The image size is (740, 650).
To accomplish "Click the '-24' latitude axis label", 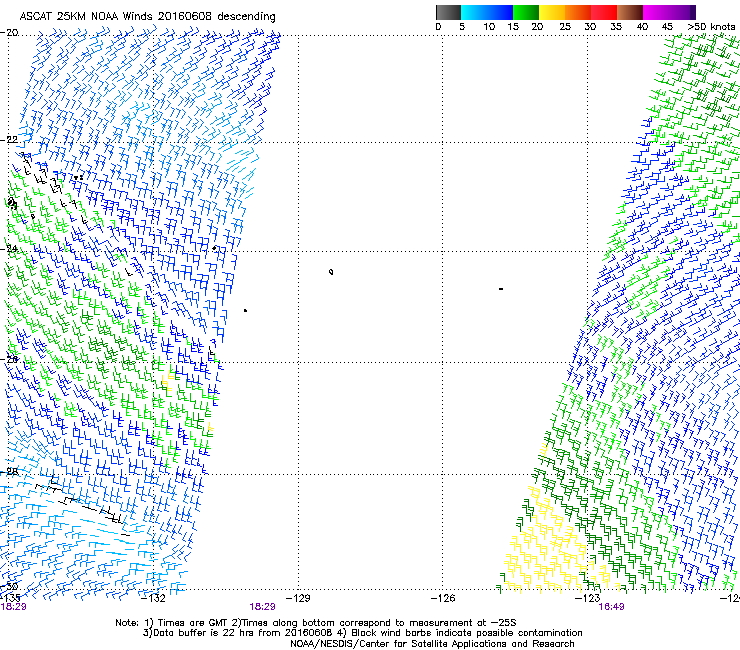I will 9,249.
